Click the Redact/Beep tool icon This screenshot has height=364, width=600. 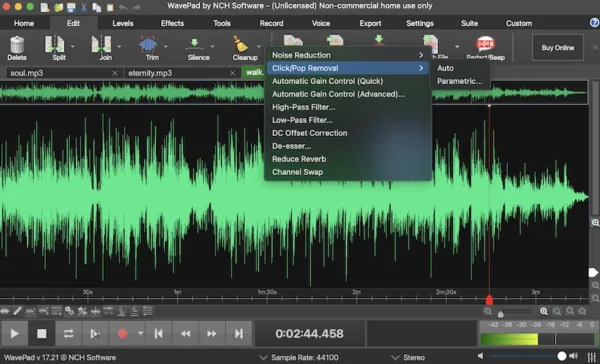485,44
